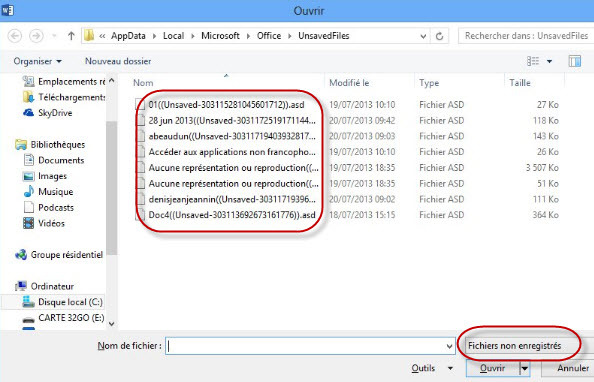
Task: Create a Nouveau dossier
Action: (118, 61)
